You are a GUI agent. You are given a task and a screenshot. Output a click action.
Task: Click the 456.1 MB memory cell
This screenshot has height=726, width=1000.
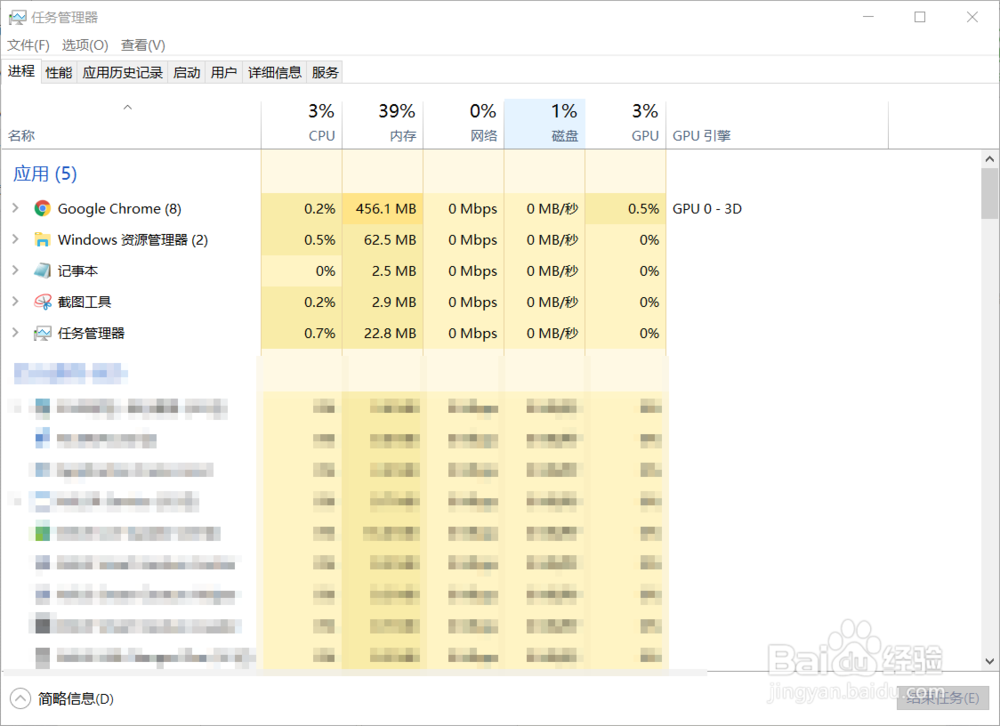tap(383, 209)
